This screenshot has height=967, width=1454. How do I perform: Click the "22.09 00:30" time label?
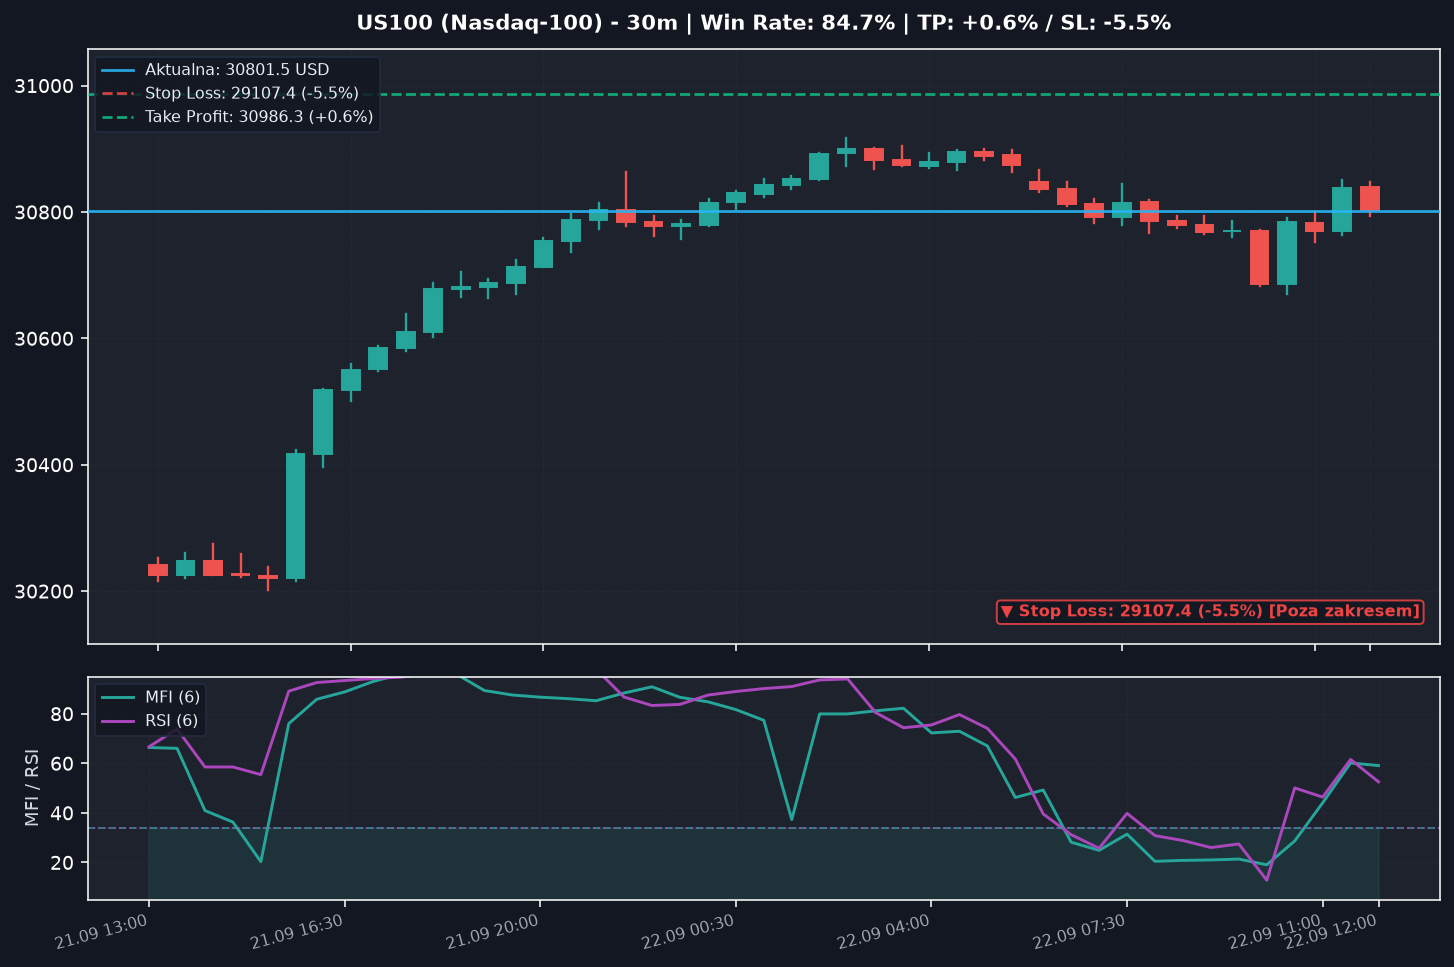click(x=688, y=932)
